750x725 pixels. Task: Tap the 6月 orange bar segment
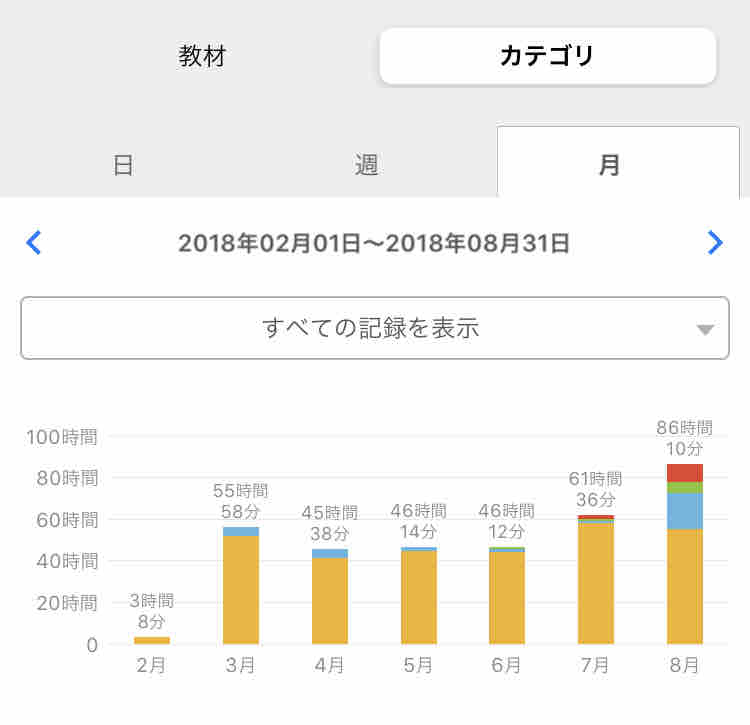coord(507,598)
